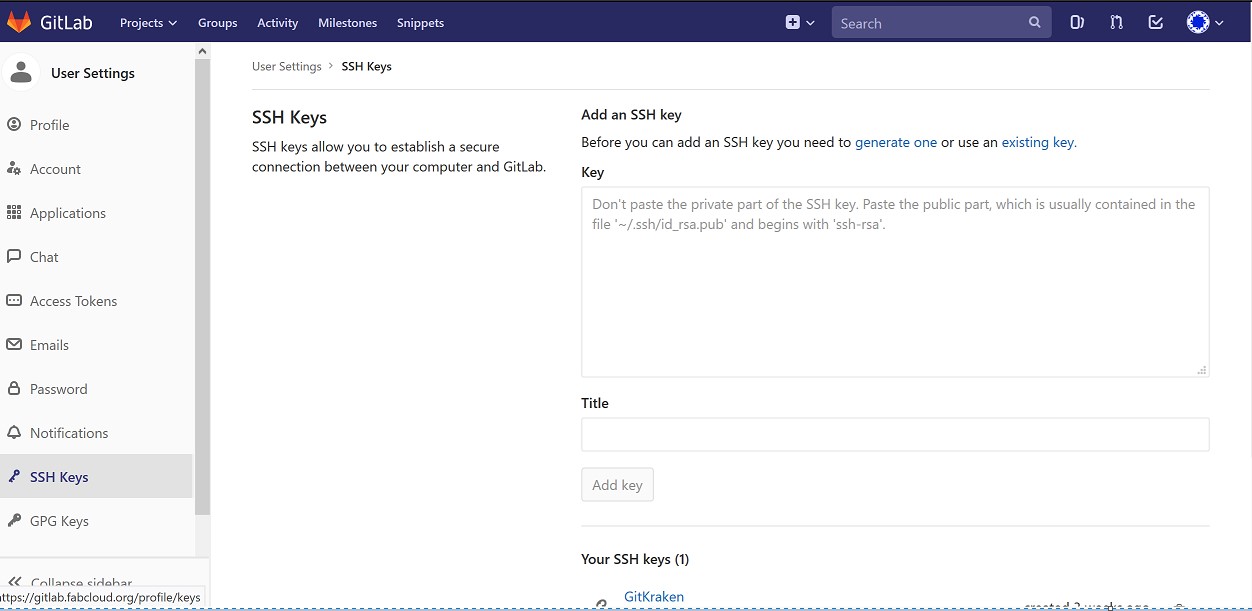The height and width of the screenshot is (611, 1252).
Task: Go to Access Tokens settings
Action: (x=73, y=301)
